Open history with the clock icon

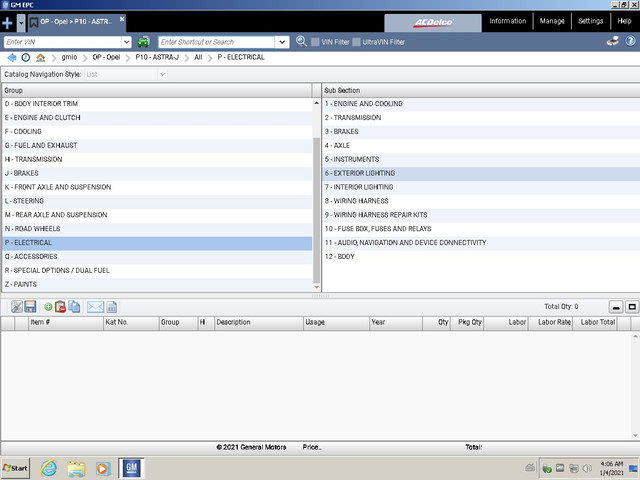tap(26, 58)
